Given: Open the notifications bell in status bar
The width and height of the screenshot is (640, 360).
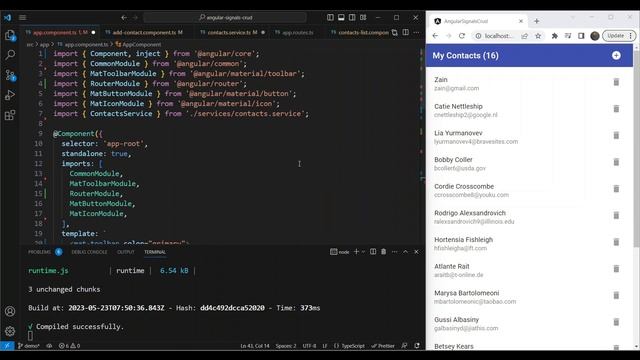Looking at the screenshot, I should [417, 346].
